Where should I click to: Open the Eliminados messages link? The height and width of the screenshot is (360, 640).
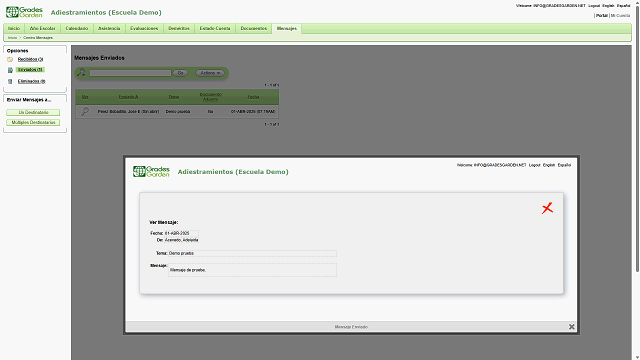click(x=31, y=81)
